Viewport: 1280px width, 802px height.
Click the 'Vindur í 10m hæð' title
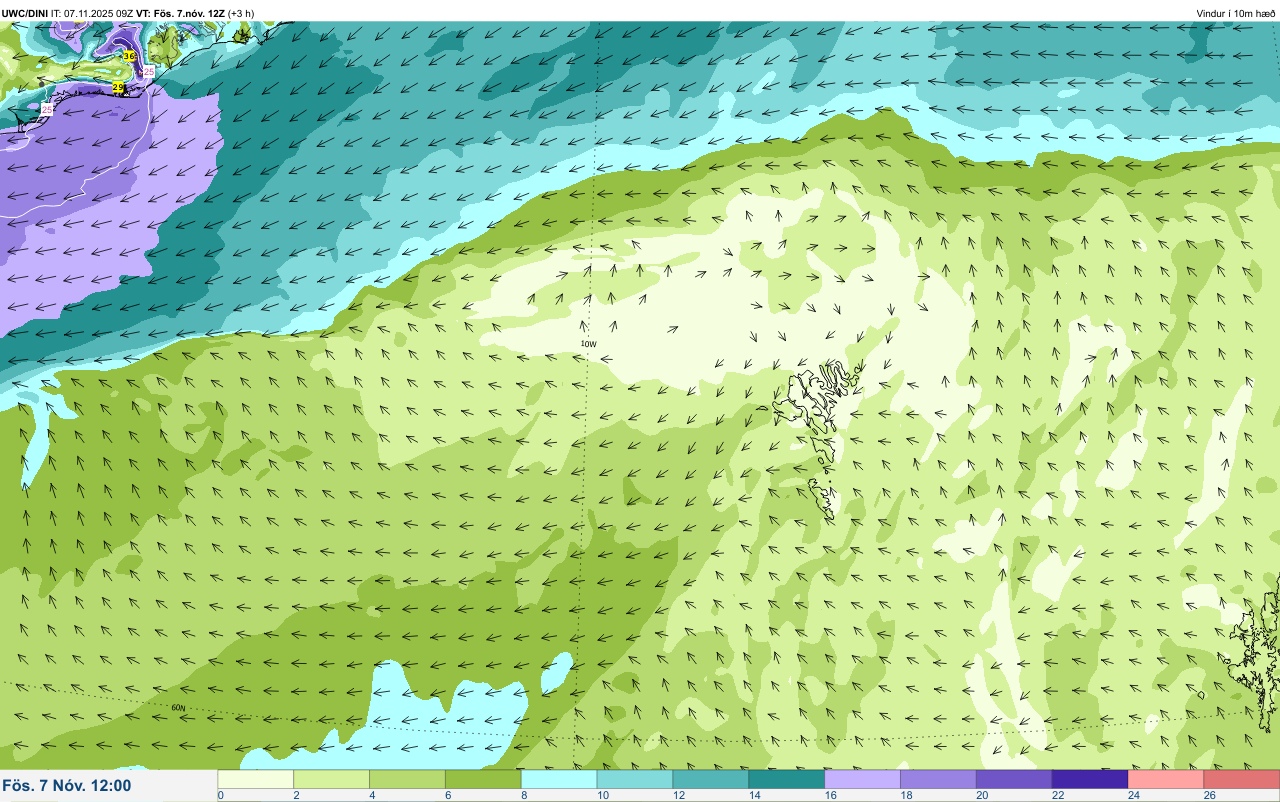[x=1235, y=13]
